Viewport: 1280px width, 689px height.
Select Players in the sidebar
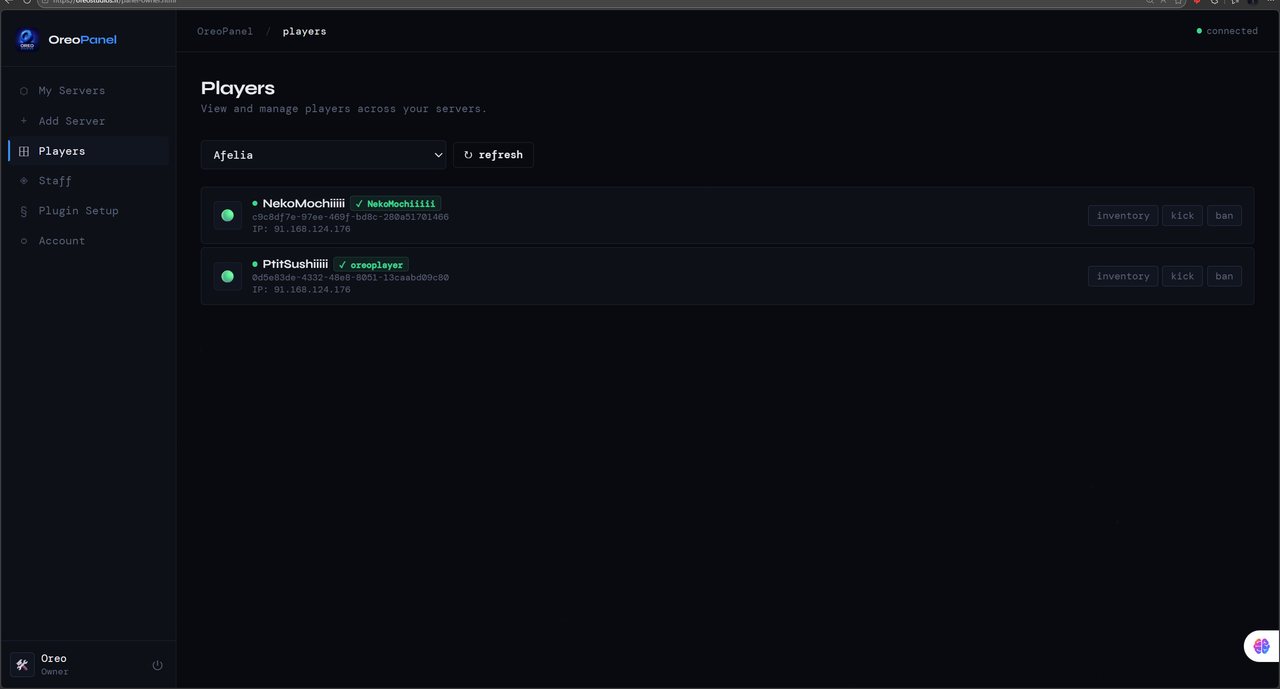[x=88, y=151]
